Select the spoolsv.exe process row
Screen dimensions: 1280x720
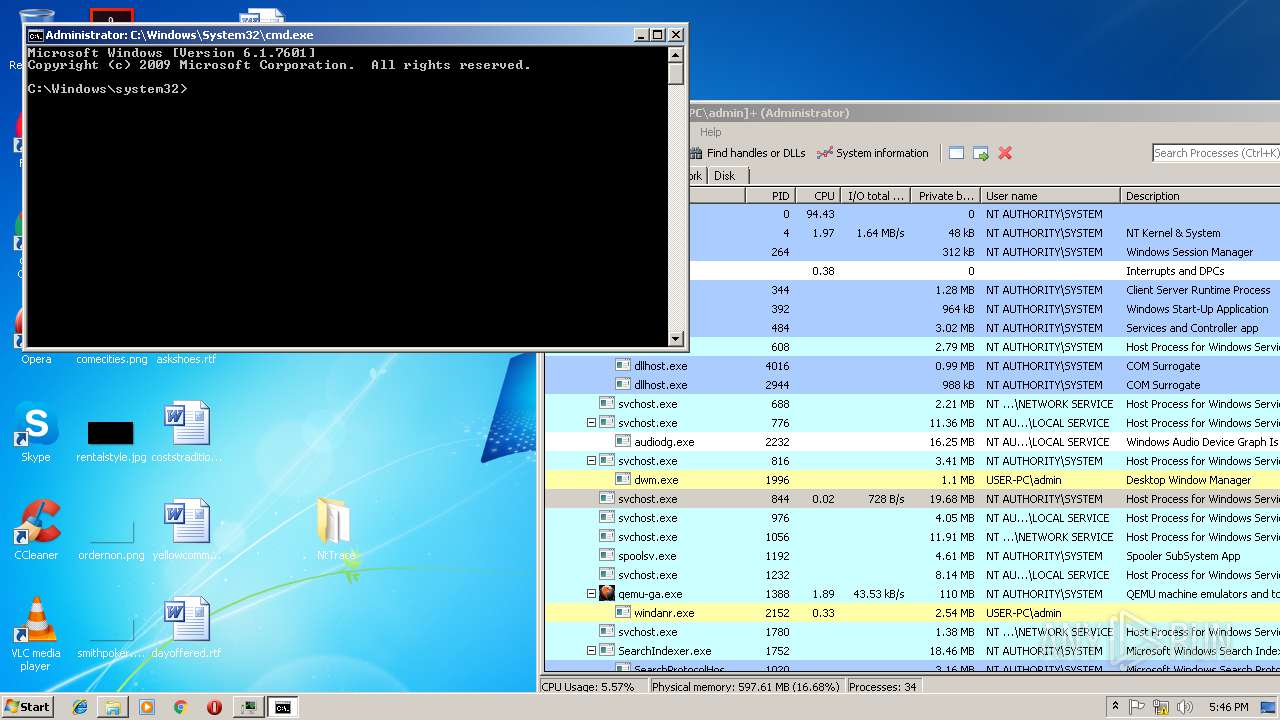click(912, 556)
